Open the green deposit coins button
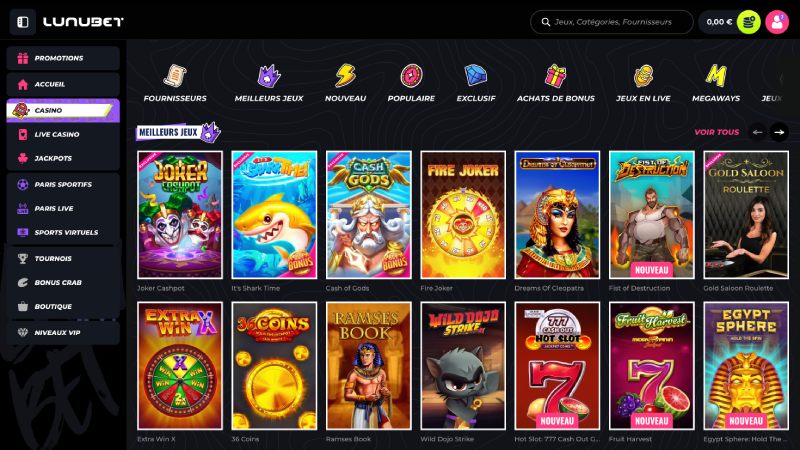The image size is (800, 450). (x=748, y=22)
